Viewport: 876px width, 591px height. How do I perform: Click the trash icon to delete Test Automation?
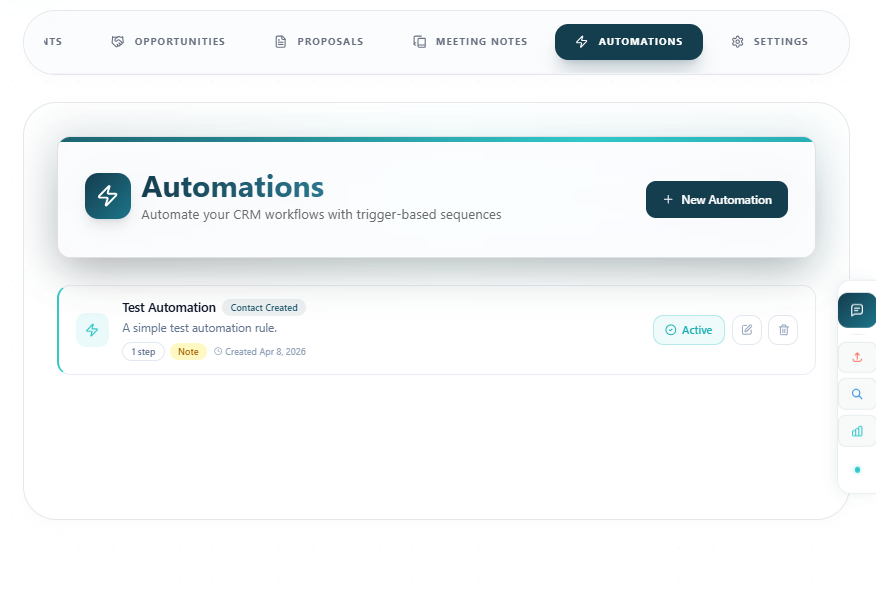(783, 330)
